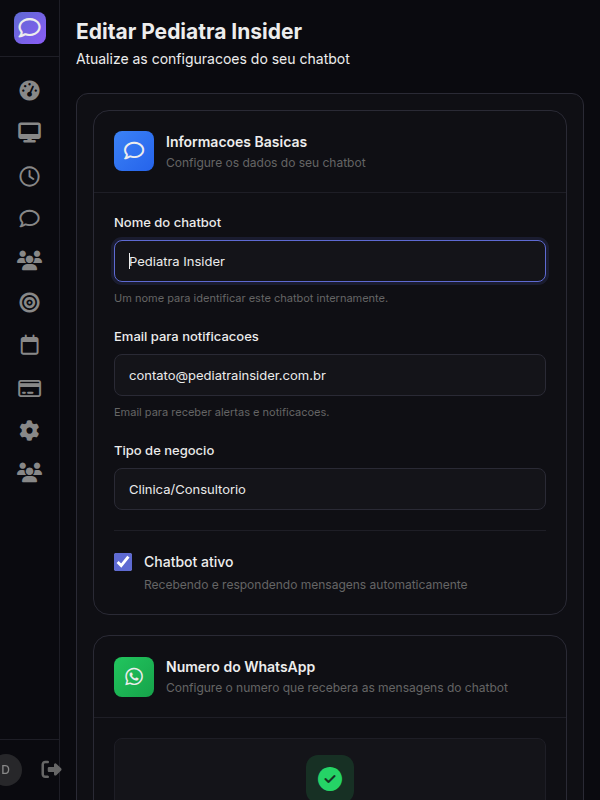Open the contacts group icon
Screen dimensions: 600x800
pyautogui.click(x=29, y=260)
